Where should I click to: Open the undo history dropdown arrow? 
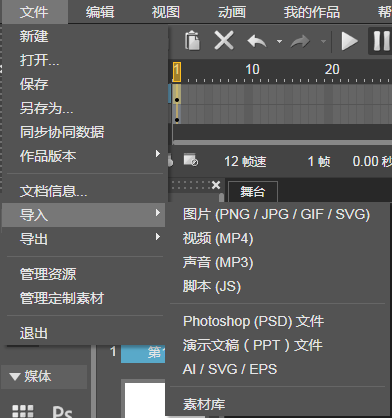279,42
